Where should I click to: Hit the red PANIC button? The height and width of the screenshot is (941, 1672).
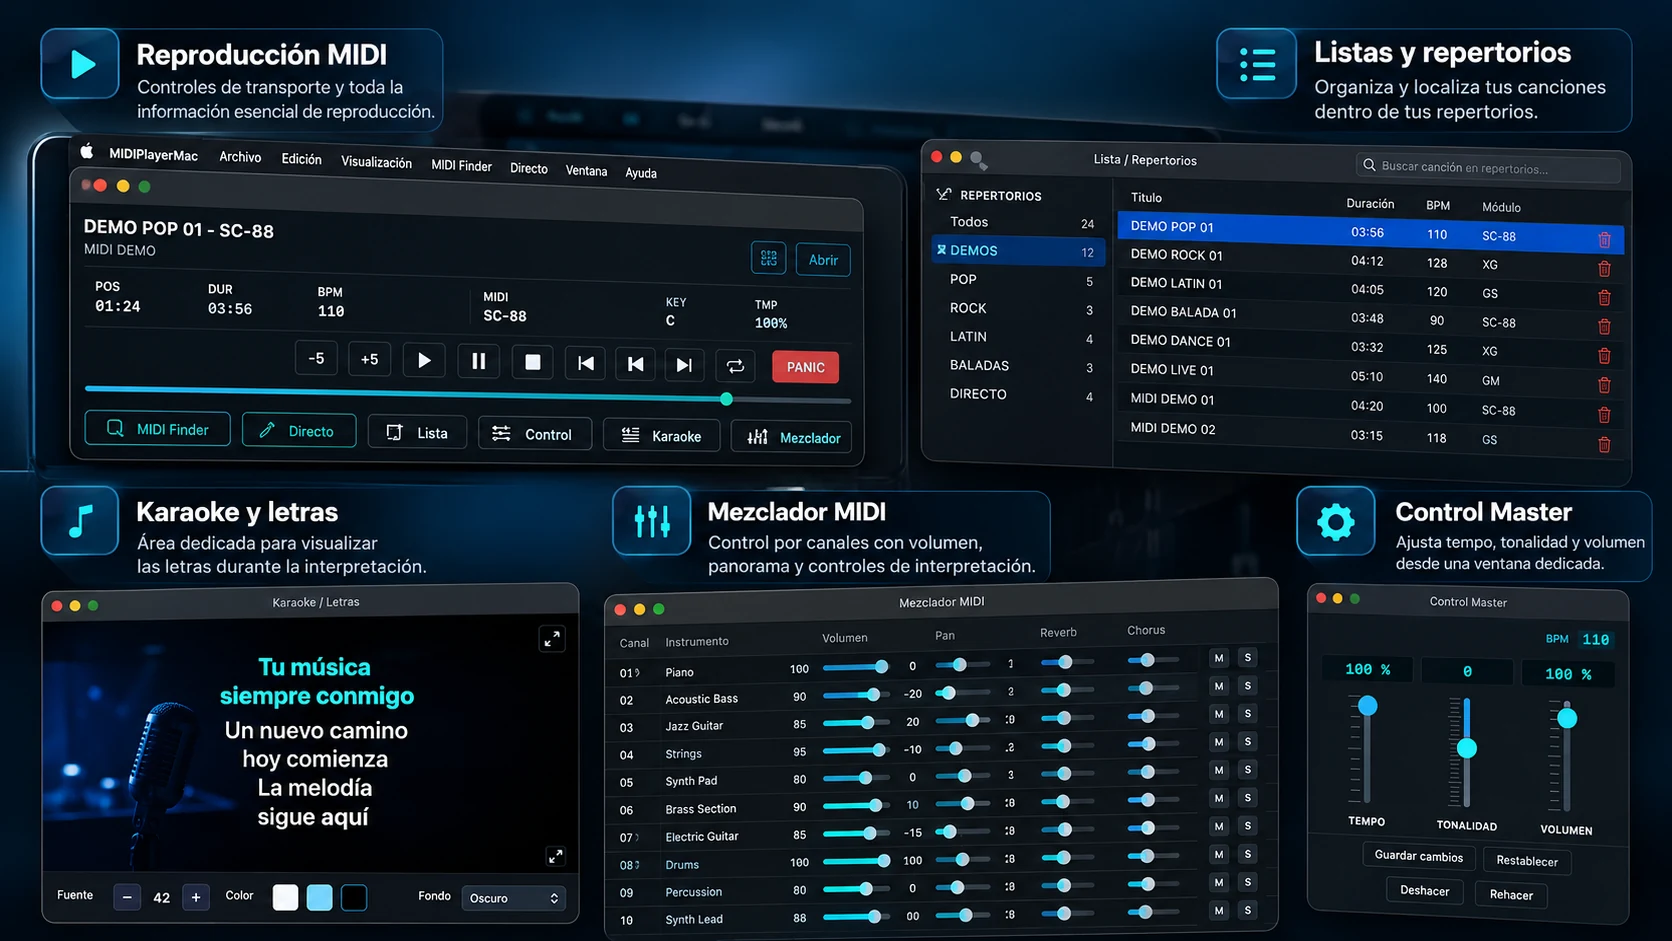pos(805,367)
